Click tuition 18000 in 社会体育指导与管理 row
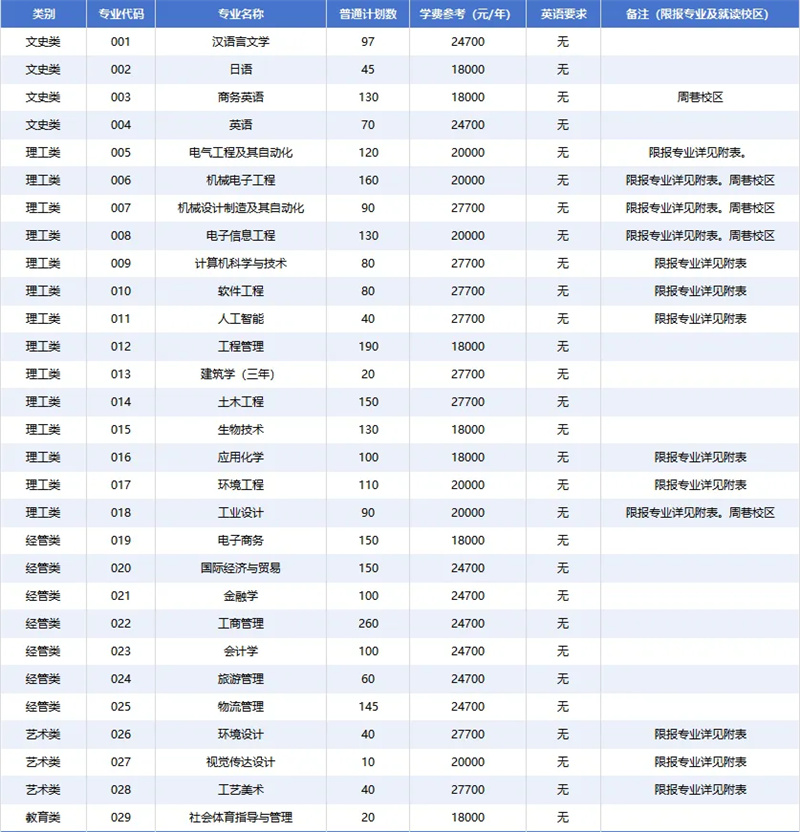The width and height of the screenshot is (800, 832). pyautogui.click(x=468, y=817)
